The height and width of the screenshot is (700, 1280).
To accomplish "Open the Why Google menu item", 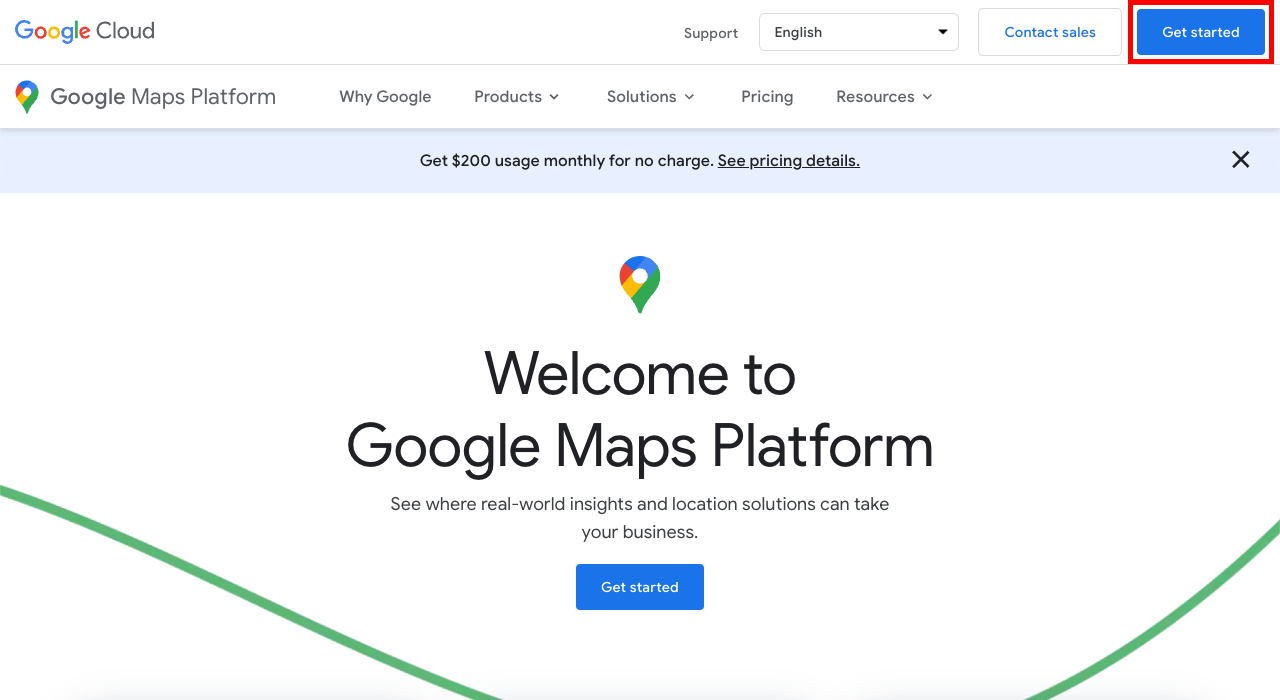I will tap(385, 97).
